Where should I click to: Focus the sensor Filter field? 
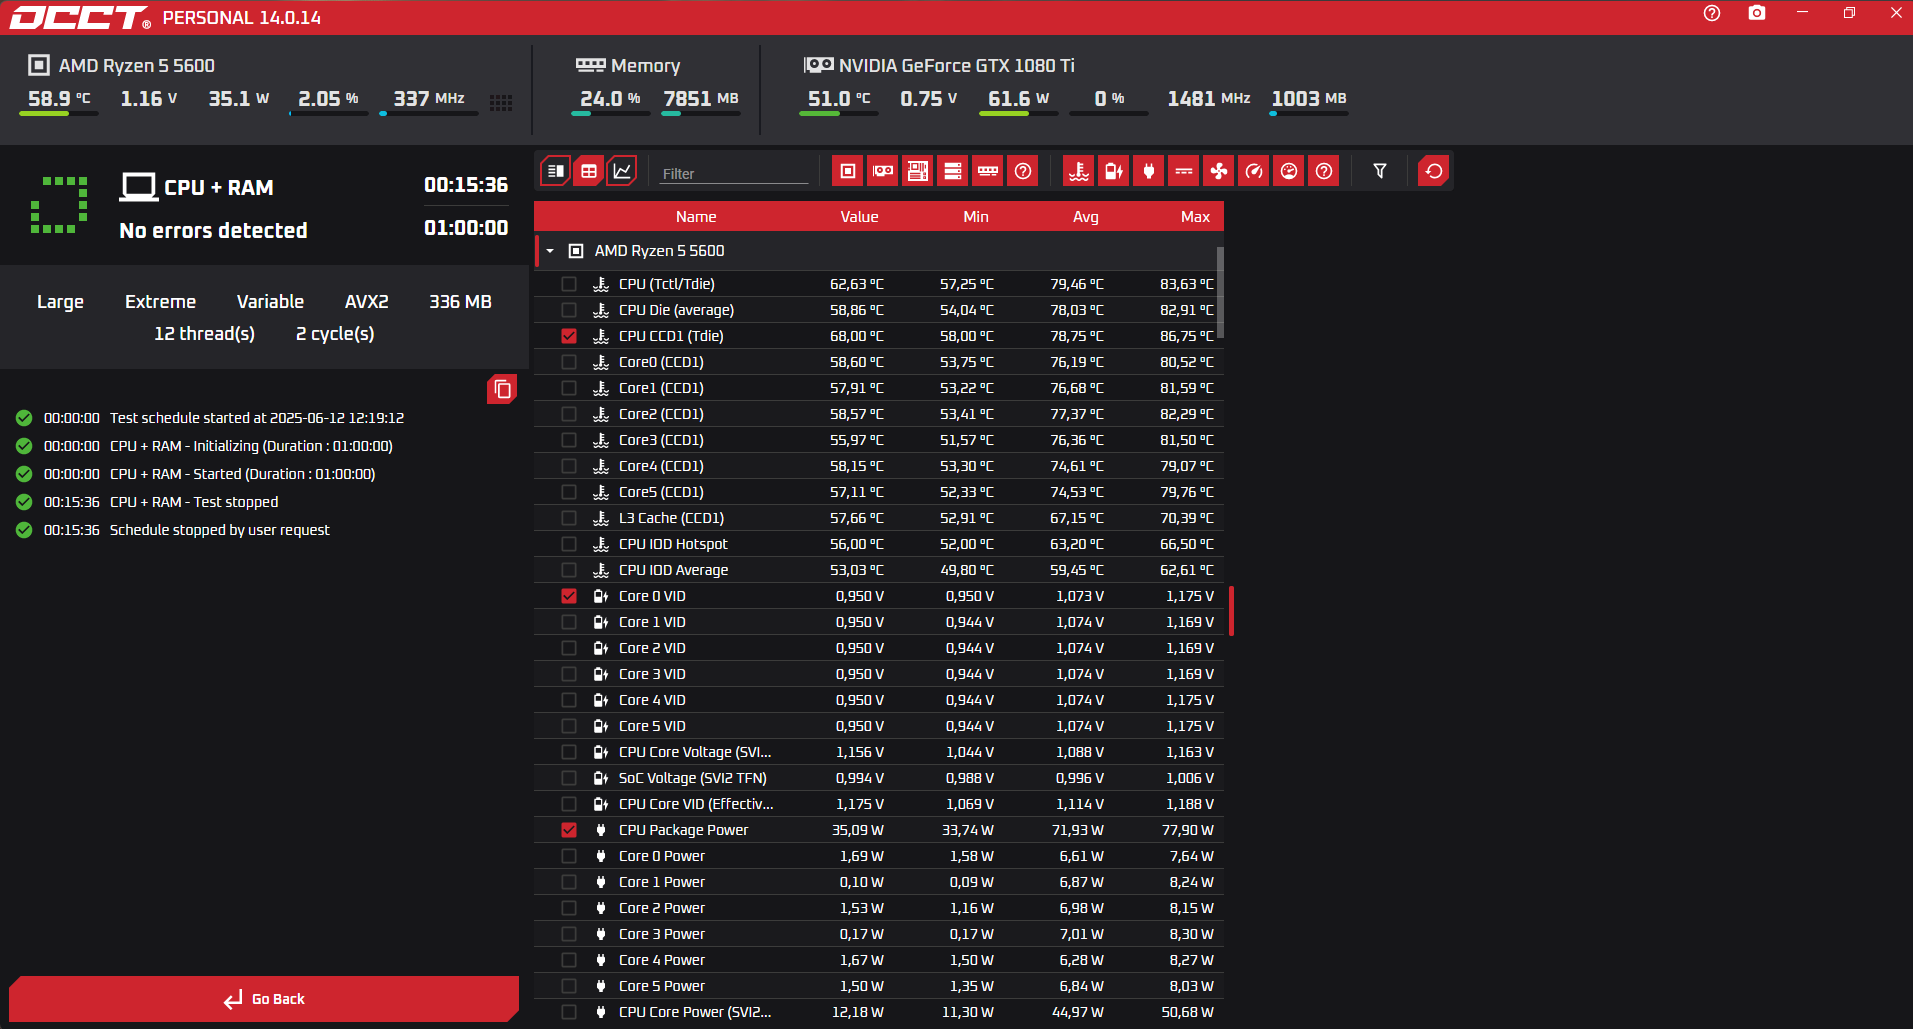(733, 173)
